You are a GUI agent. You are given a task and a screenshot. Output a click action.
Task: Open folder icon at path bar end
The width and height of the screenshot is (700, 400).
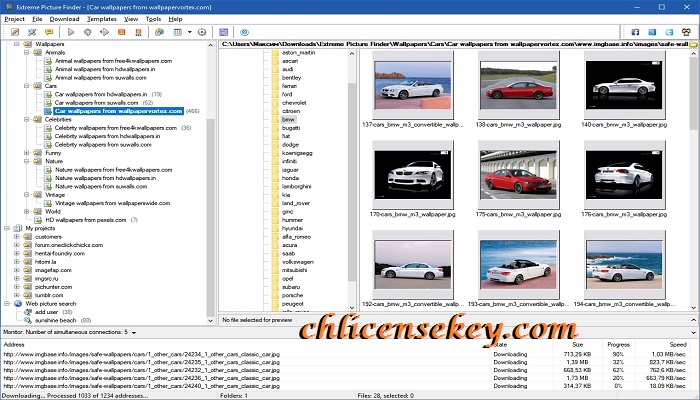coord(693,44)
